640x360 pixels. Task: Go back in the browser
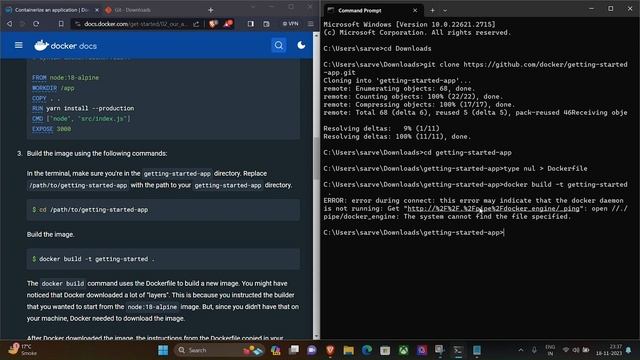(x=9, y=24)
